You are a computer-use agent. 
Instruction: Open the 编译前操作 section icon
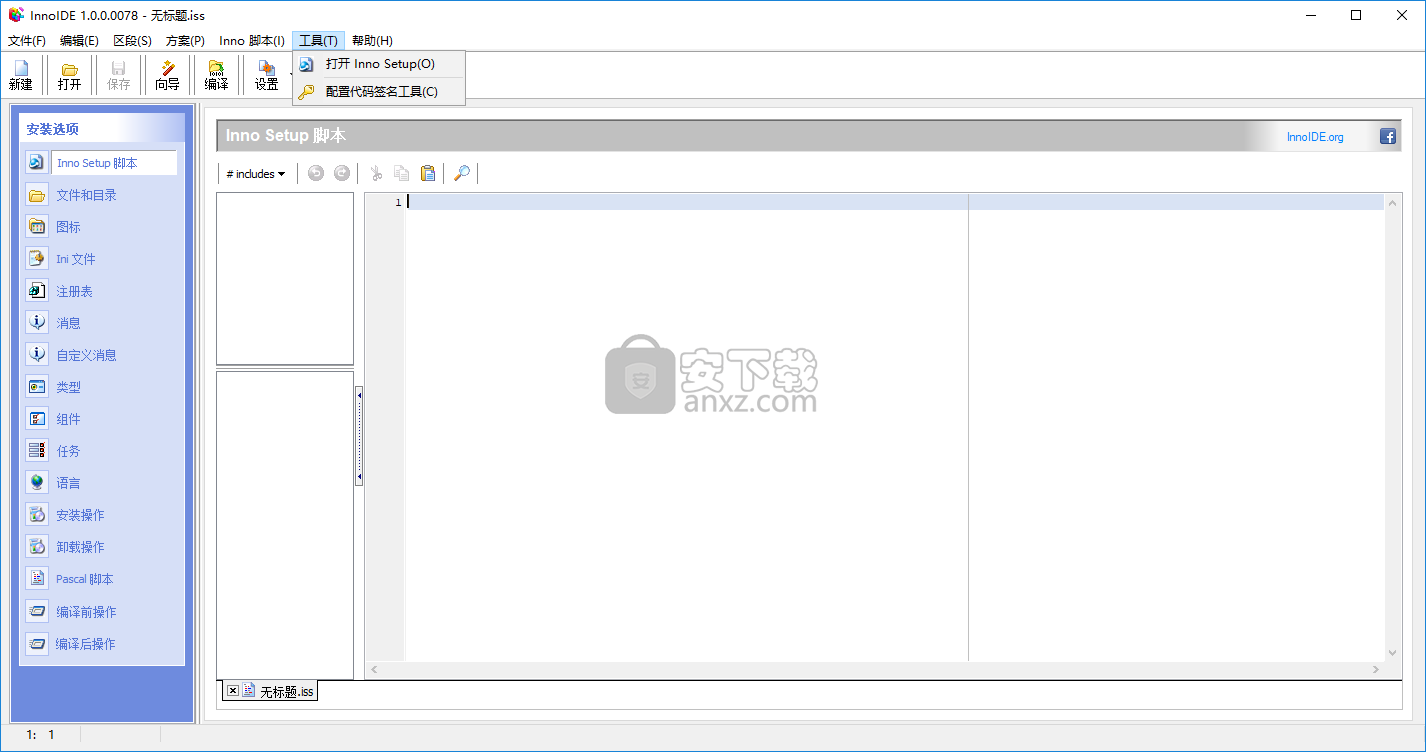pos(37,612)
